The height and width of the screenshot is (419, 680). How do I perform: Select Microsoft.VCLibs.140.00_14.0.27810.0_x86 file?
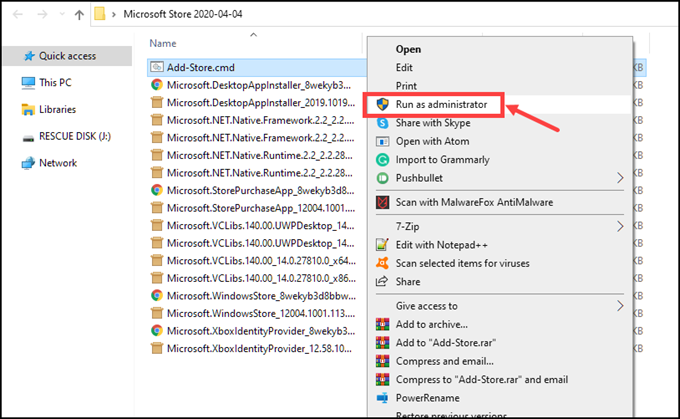[261, 278]
